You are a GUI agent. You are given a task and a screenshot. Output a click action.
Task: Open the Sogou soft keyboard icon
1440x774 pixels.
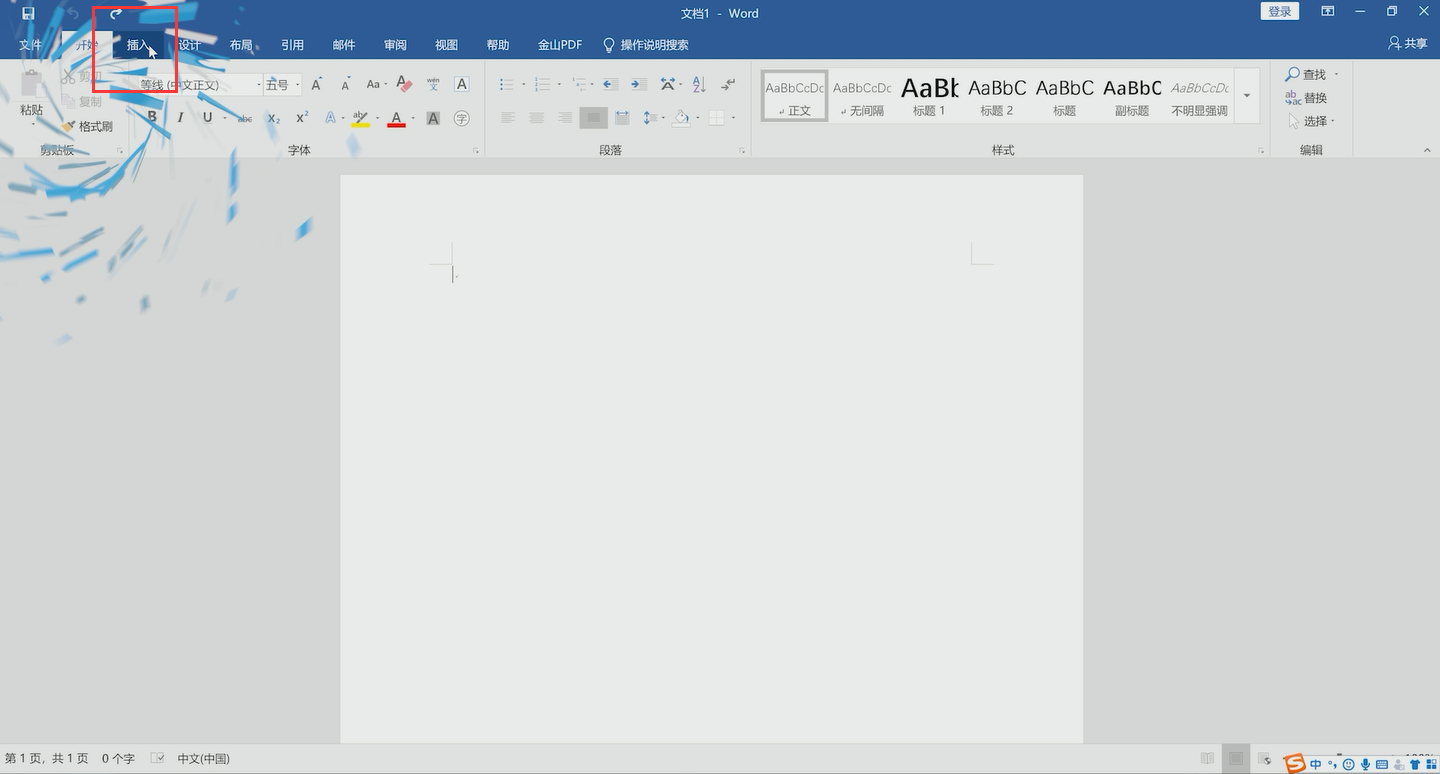1382,765
